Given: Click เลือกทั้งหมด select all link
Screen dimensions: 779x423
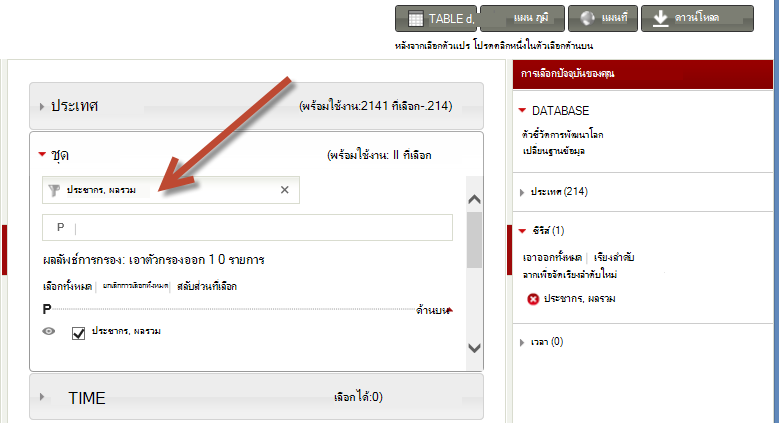Looking at the screenshot, I should pos(67,286).
